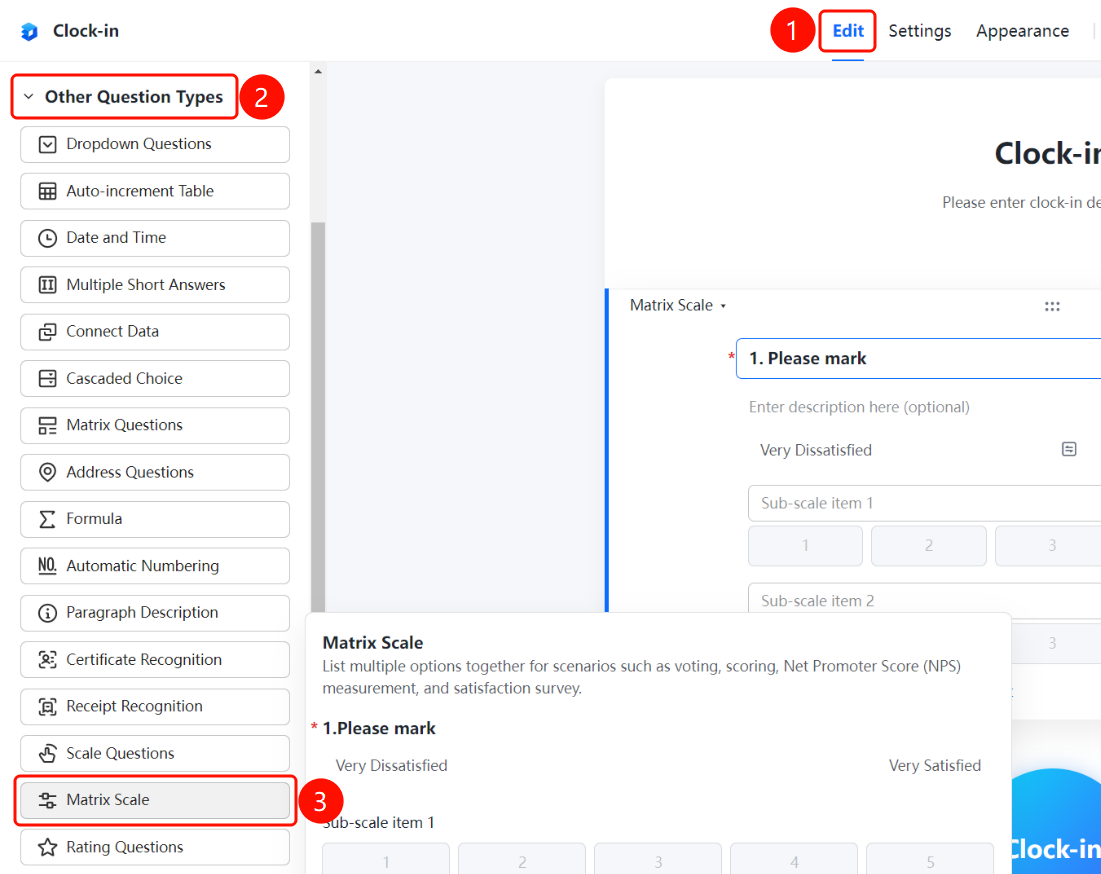Click the Address Questions pin icon
Image resolution: width=1101 pixels, height=874 pixels.
pos(47,472)
